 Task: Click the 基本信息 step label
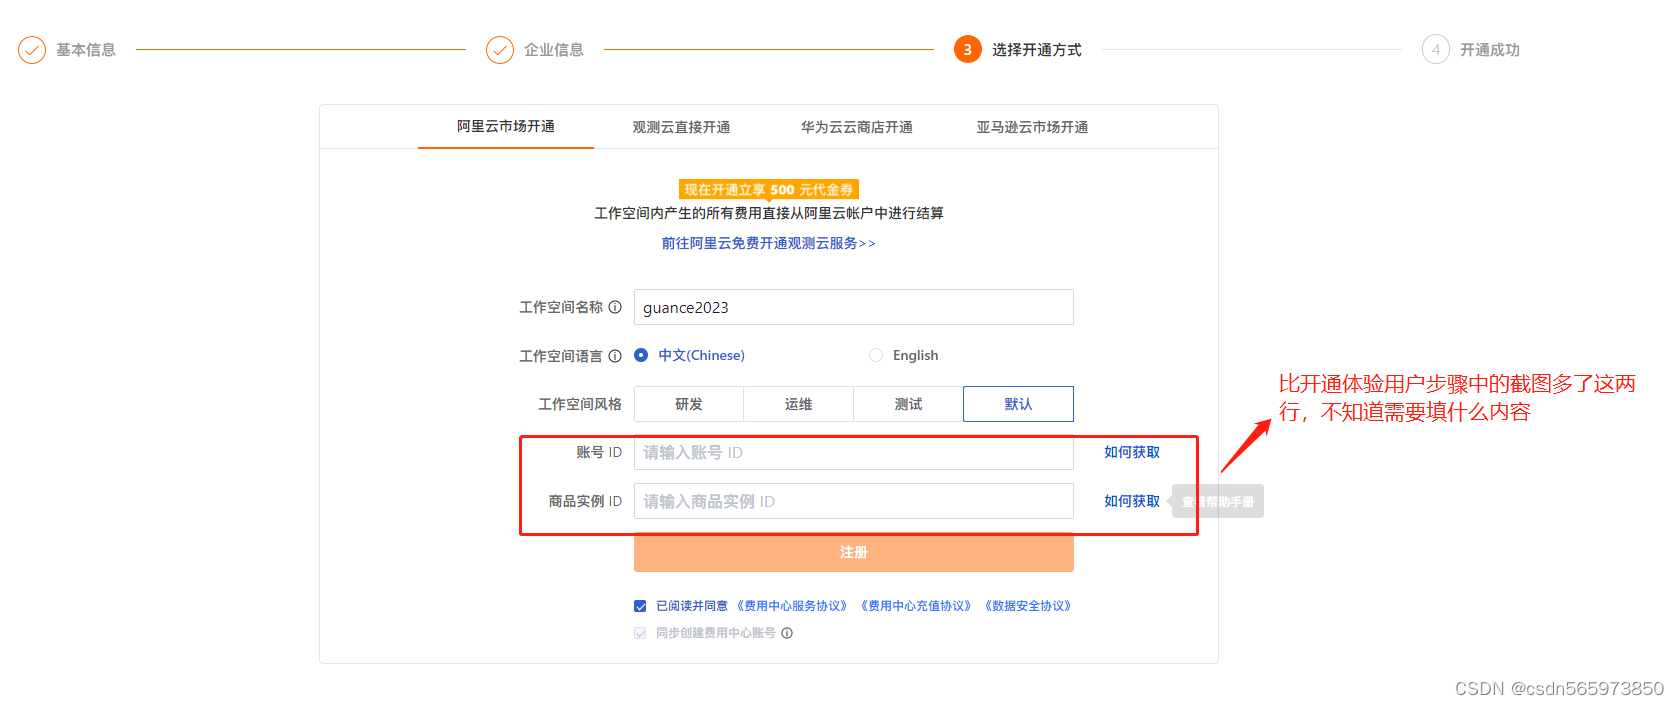pos(86,50)
